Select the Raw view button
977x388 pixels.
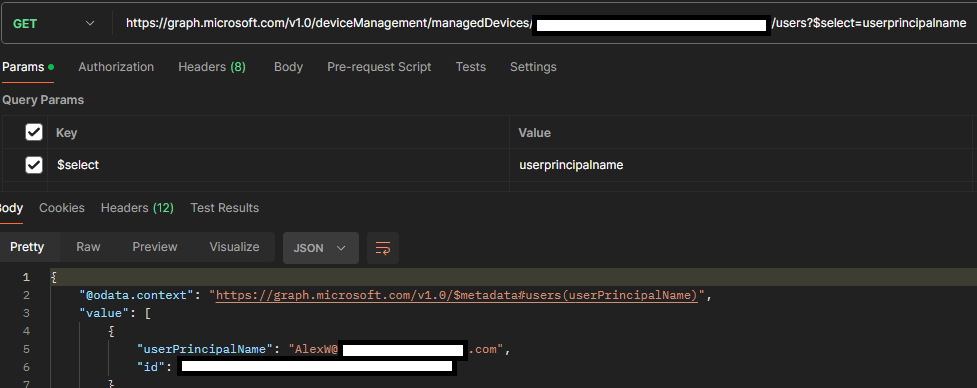(88, 247)
